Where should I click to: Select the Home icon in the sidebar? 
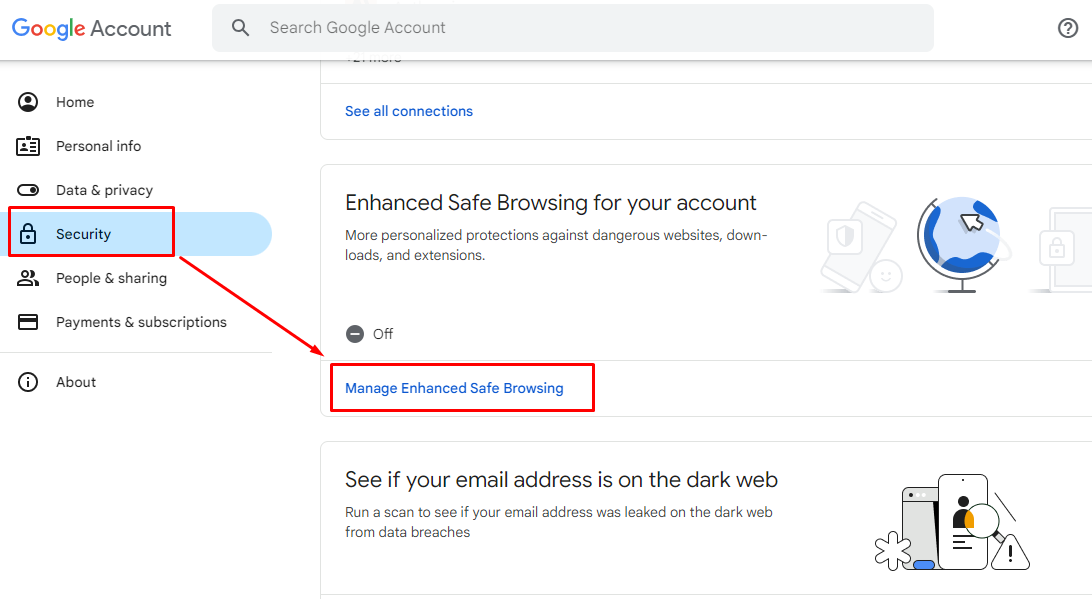[28, 101]
